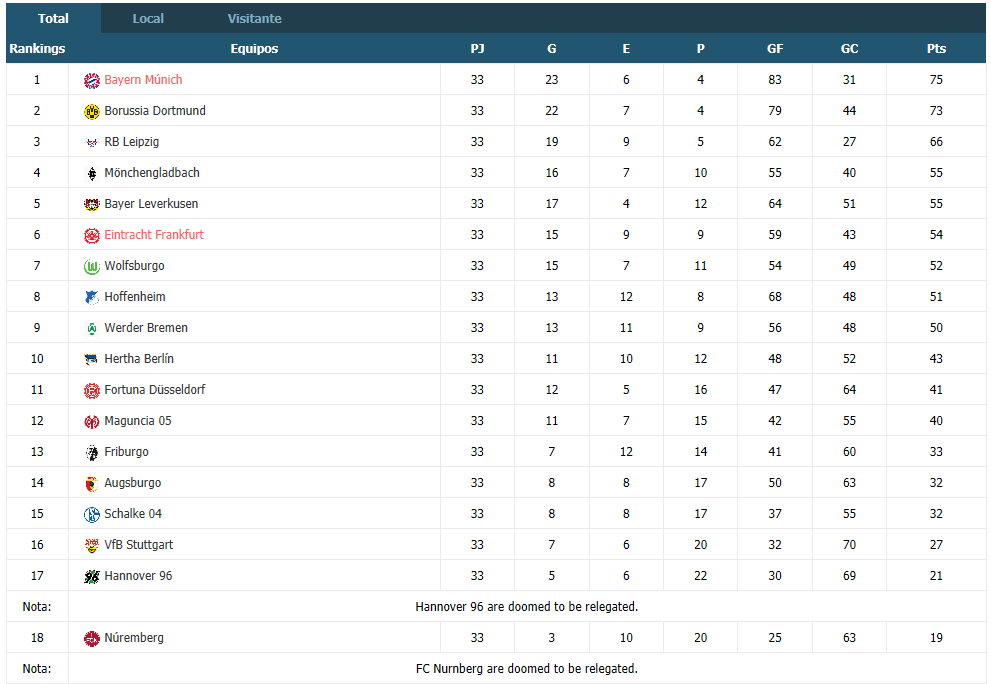
Task: Click the GF column header
Action: click(x=775, y=49)
